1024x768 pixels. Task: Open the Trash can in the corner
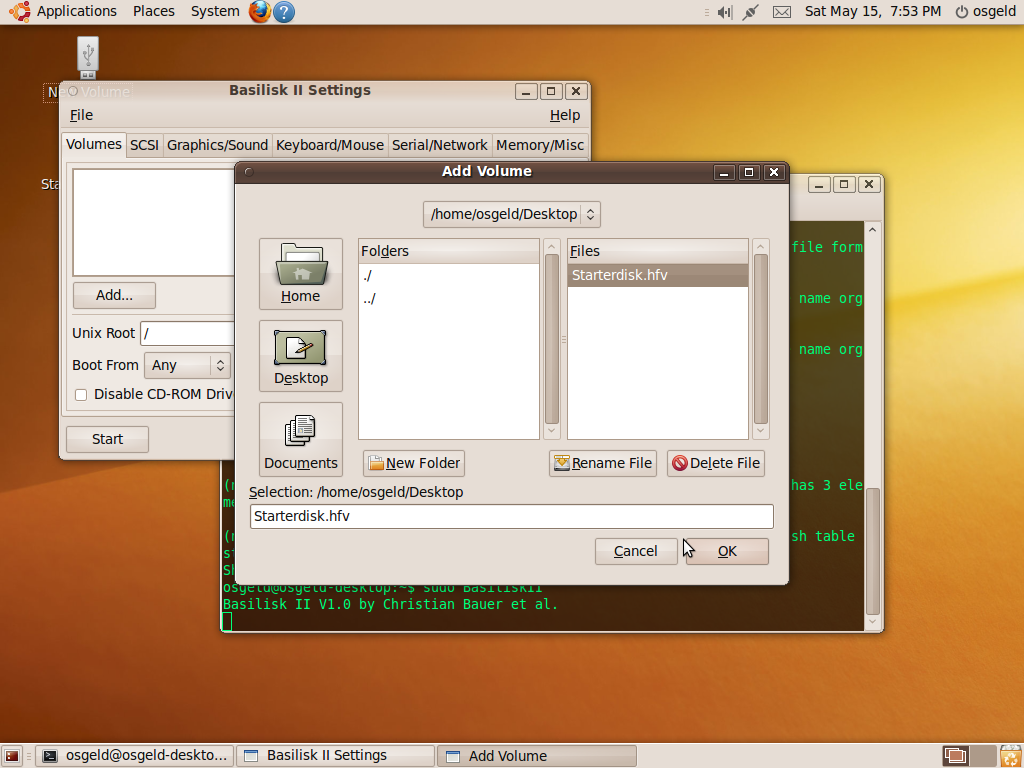point(1011,756)
